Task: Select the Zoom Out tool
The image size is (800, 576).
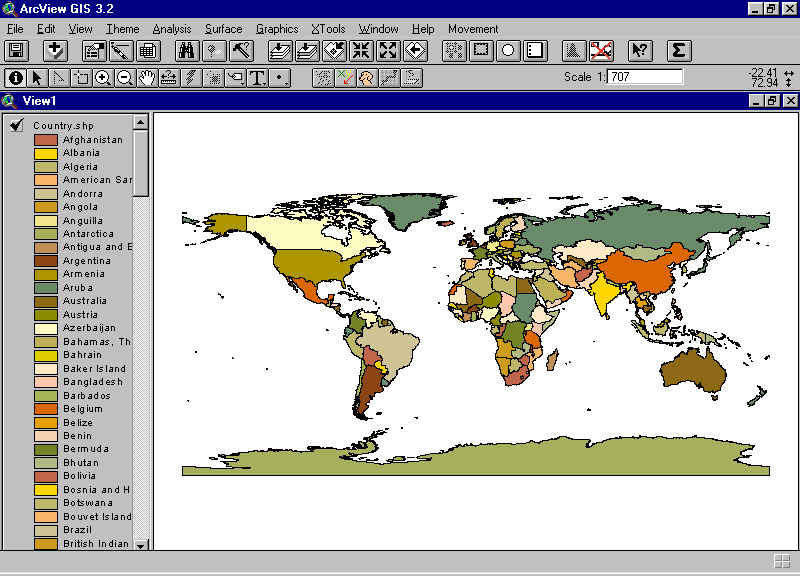Action: tap(125, 77)
